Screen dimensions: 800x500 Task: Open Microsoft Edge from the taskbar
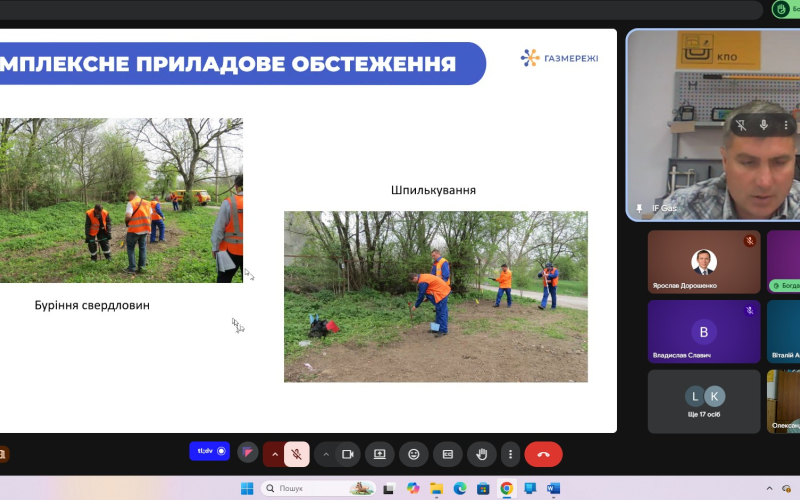tap(460, 488)
